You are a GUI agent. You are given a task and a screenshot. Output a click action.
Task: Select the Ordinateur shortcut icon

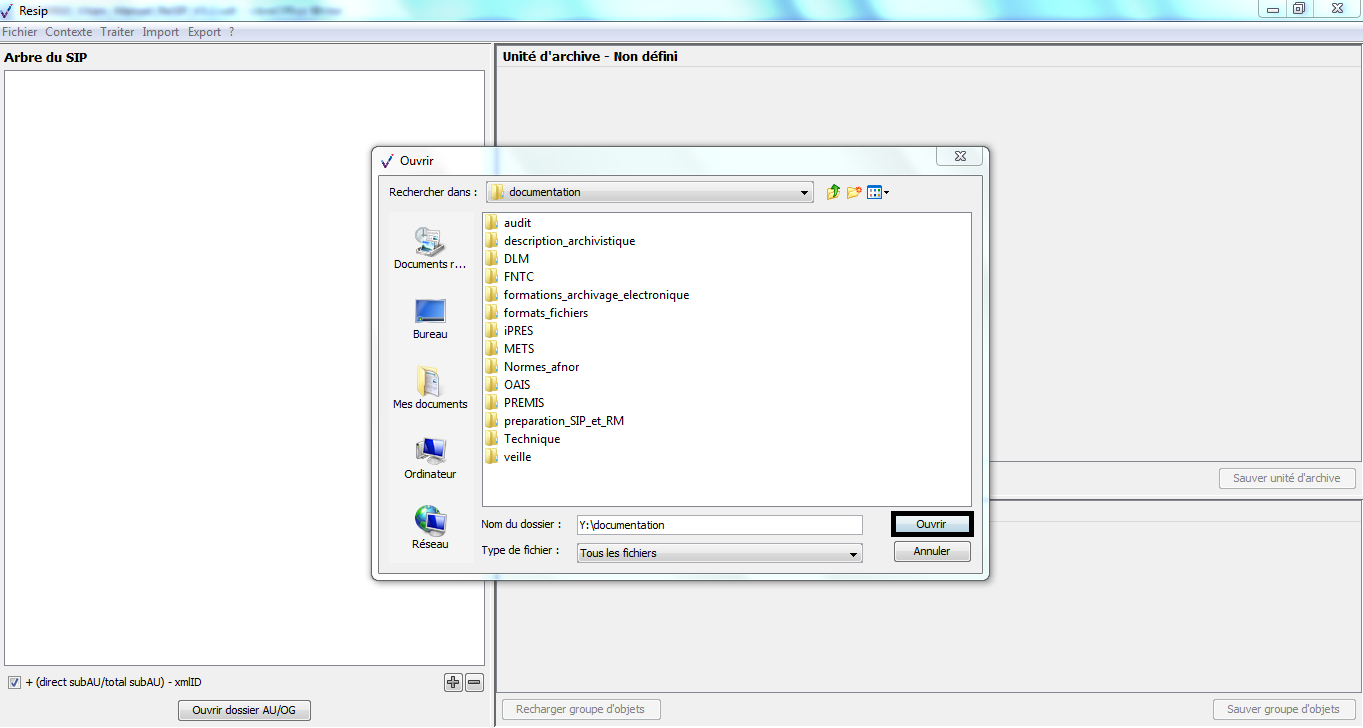point(430,452)
